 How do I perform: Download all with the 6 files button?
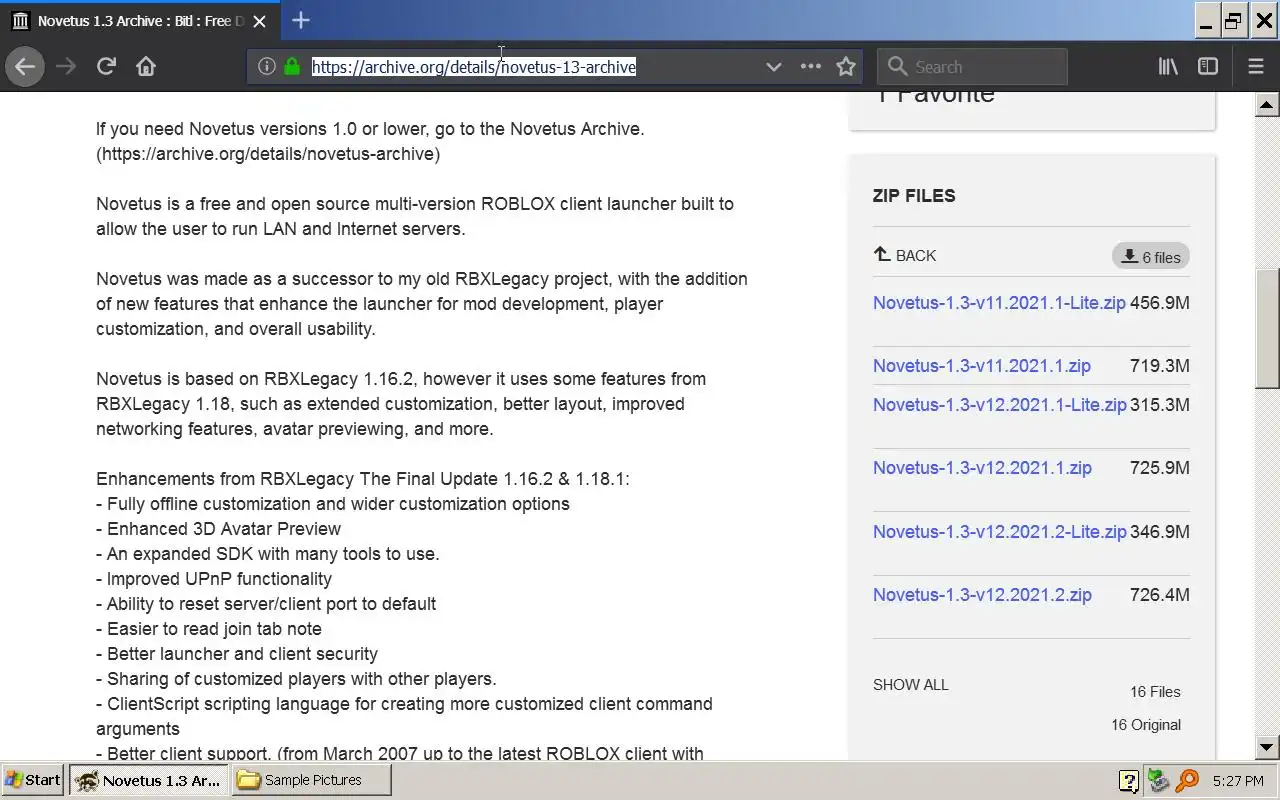point(1151,257)
